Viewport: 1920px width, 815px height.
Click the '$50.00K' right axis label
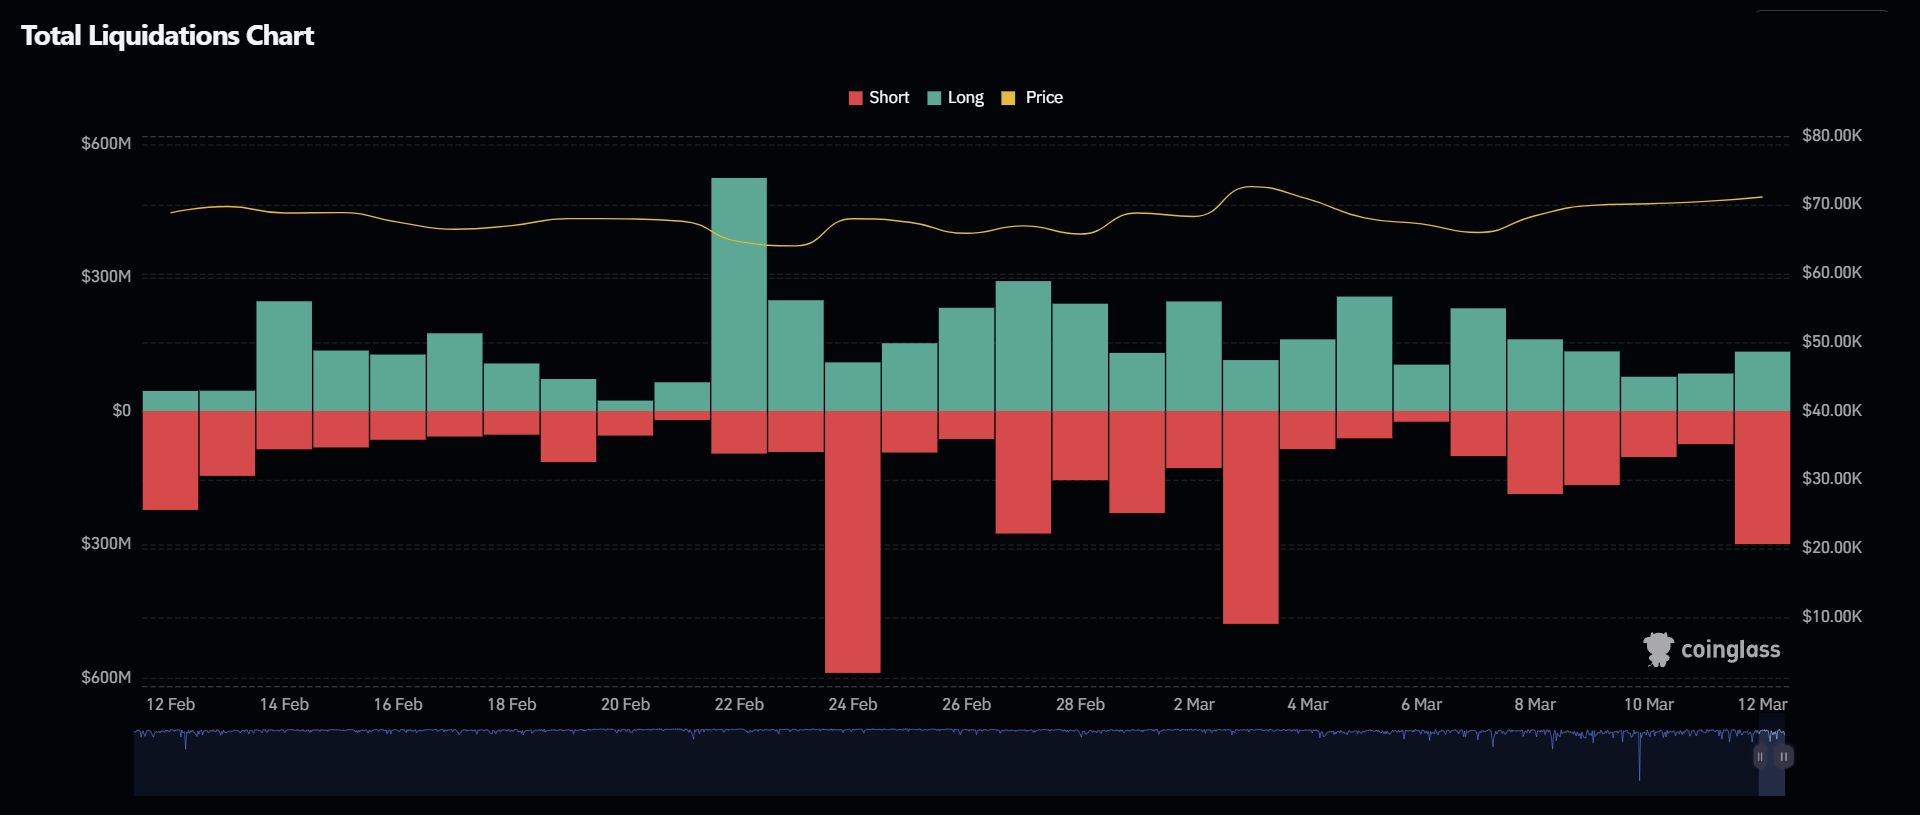(1832, 341)
